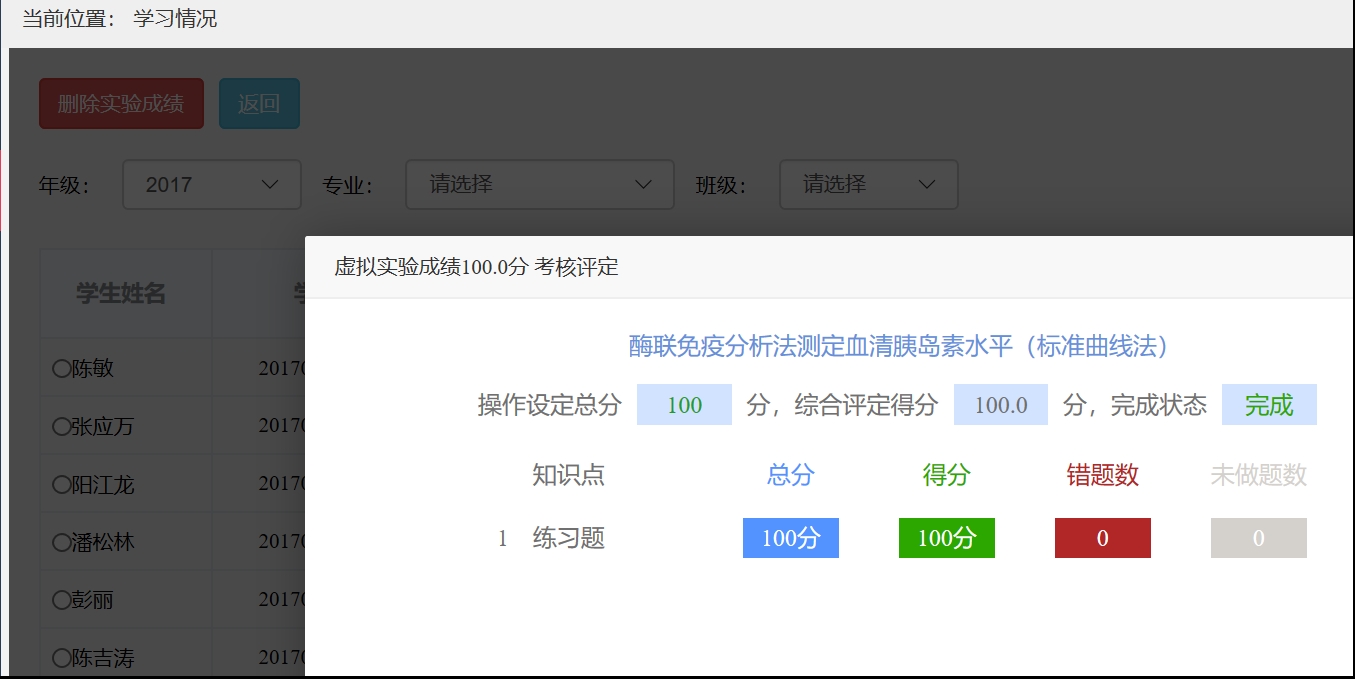
Task: Select radio button for 陈敏
Action: tap(61, 369)
